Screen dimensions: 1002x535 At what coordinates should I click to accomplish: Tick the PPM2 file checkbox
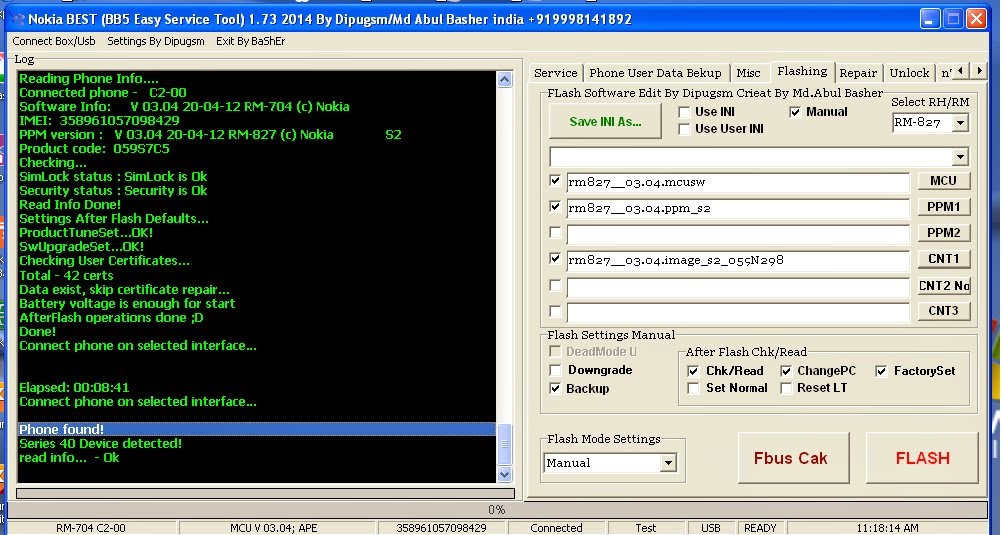(x=555, y=233)
